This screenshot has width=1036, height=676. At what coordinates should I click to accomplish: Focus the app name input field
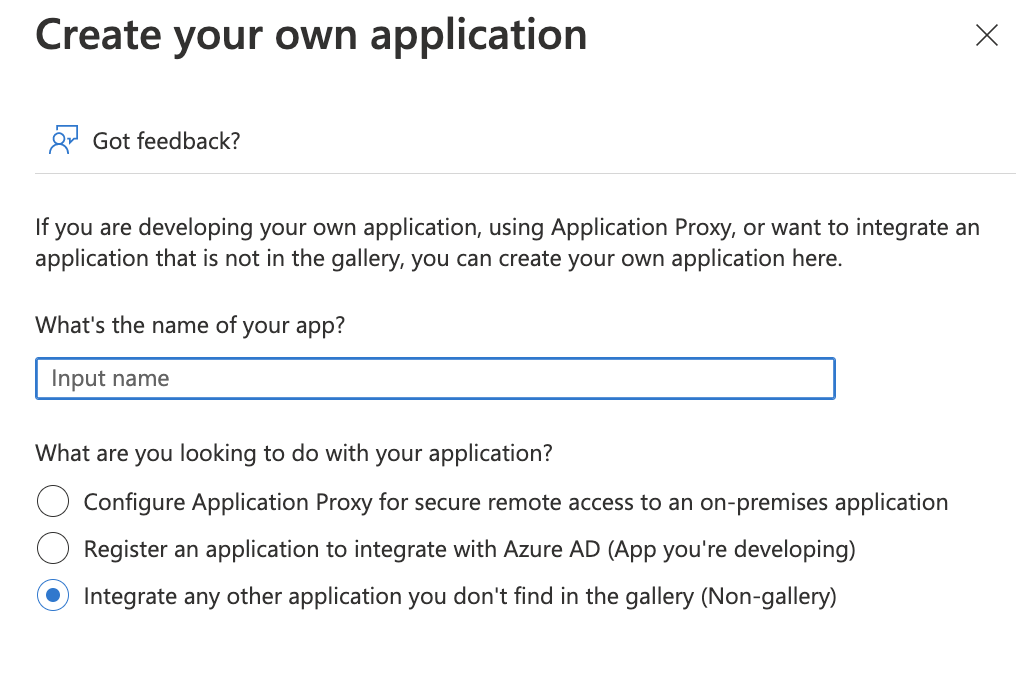tap(435, 379)
